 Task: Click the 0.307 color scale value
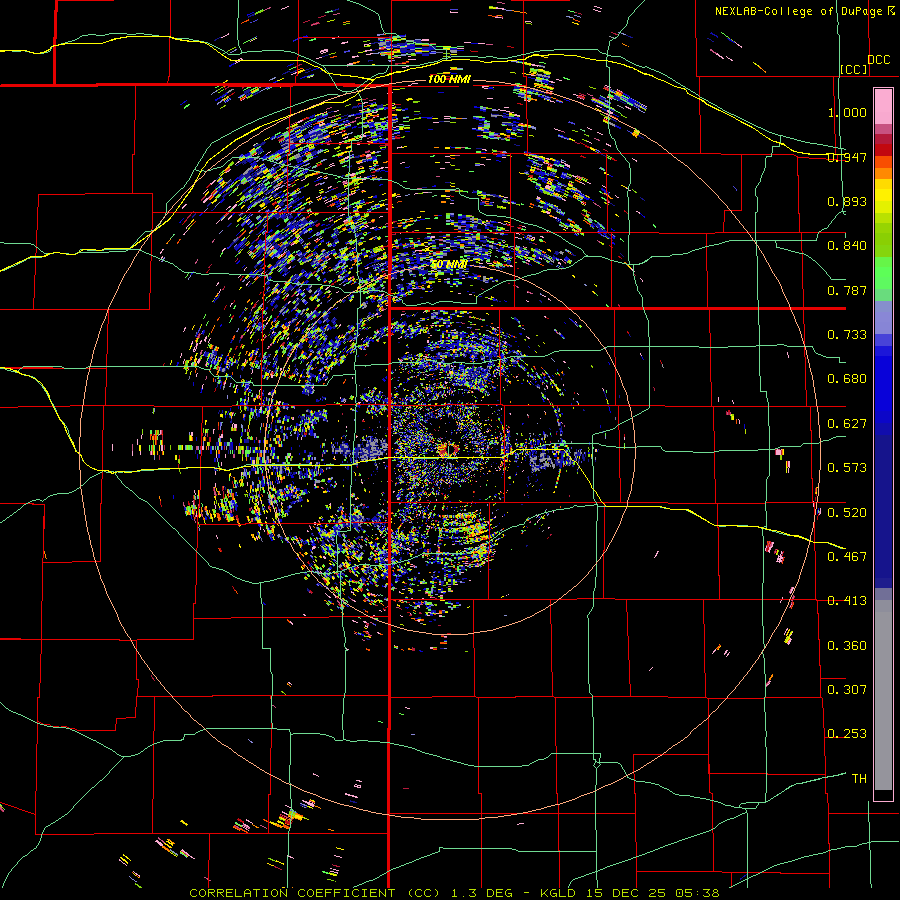tap(847, 690)
